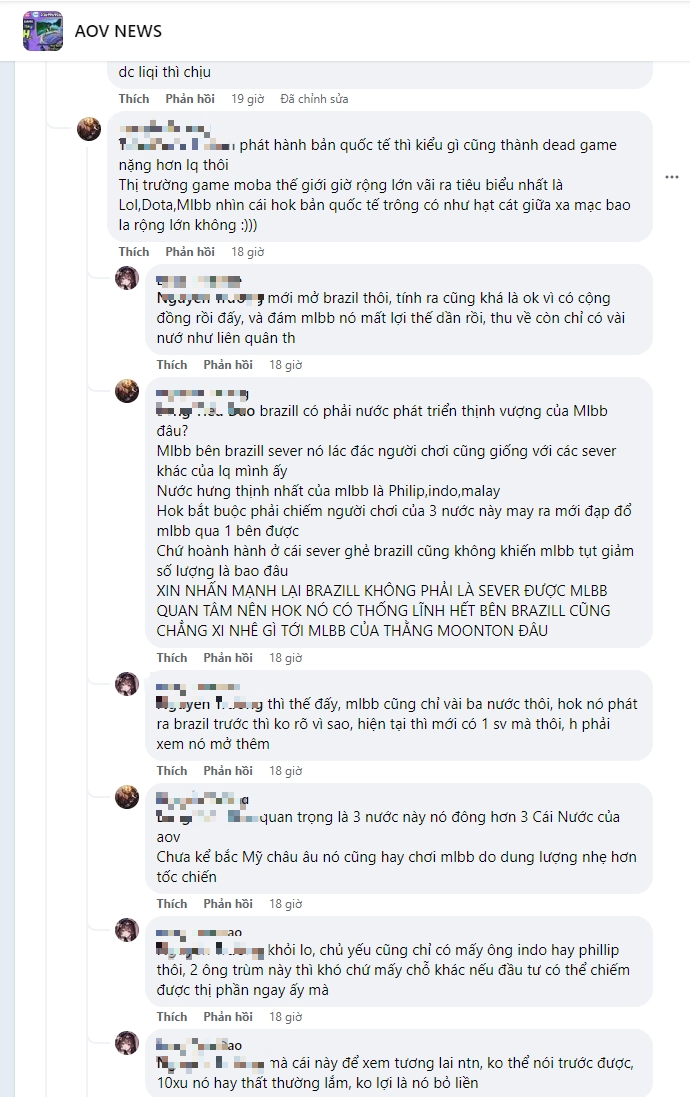
Task: Click the AOV NEWS page logo
Action: click(x=43, y=31)
